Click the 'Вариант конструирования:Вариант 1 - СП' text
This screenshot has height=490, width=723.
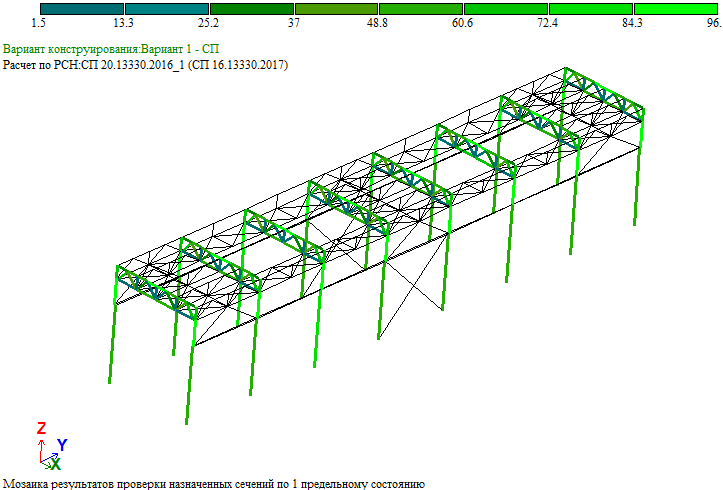[111, 49]
